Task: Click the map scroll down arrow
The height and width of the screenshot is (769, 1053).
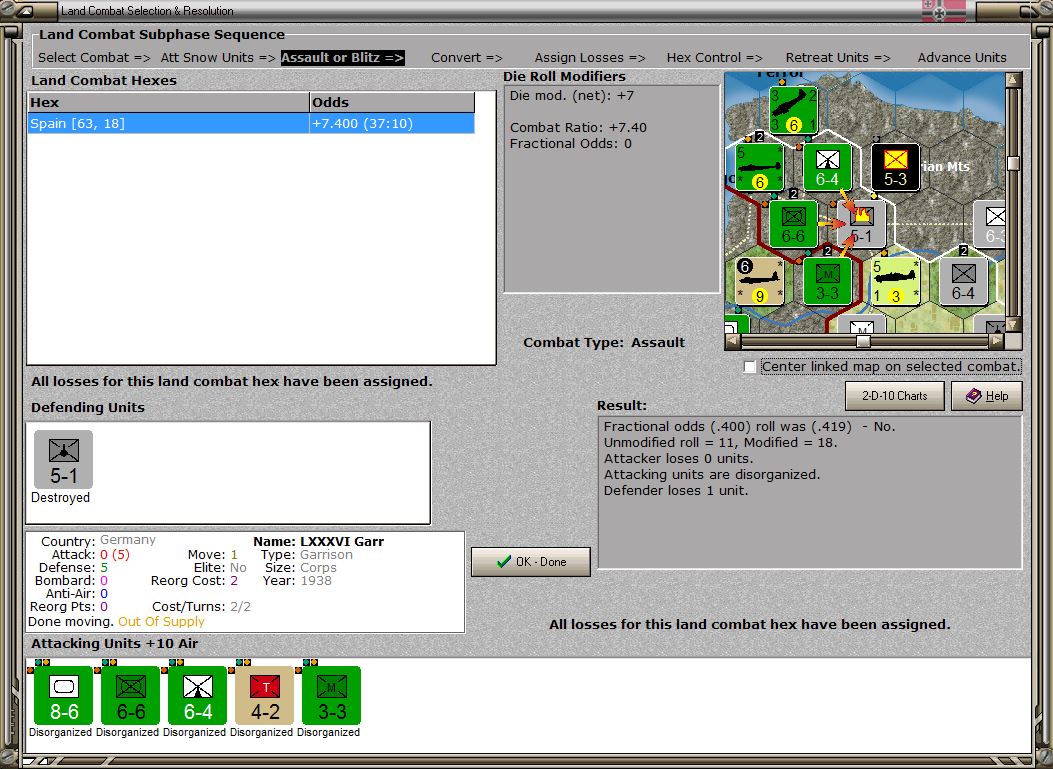Action: click(1013, 324)
